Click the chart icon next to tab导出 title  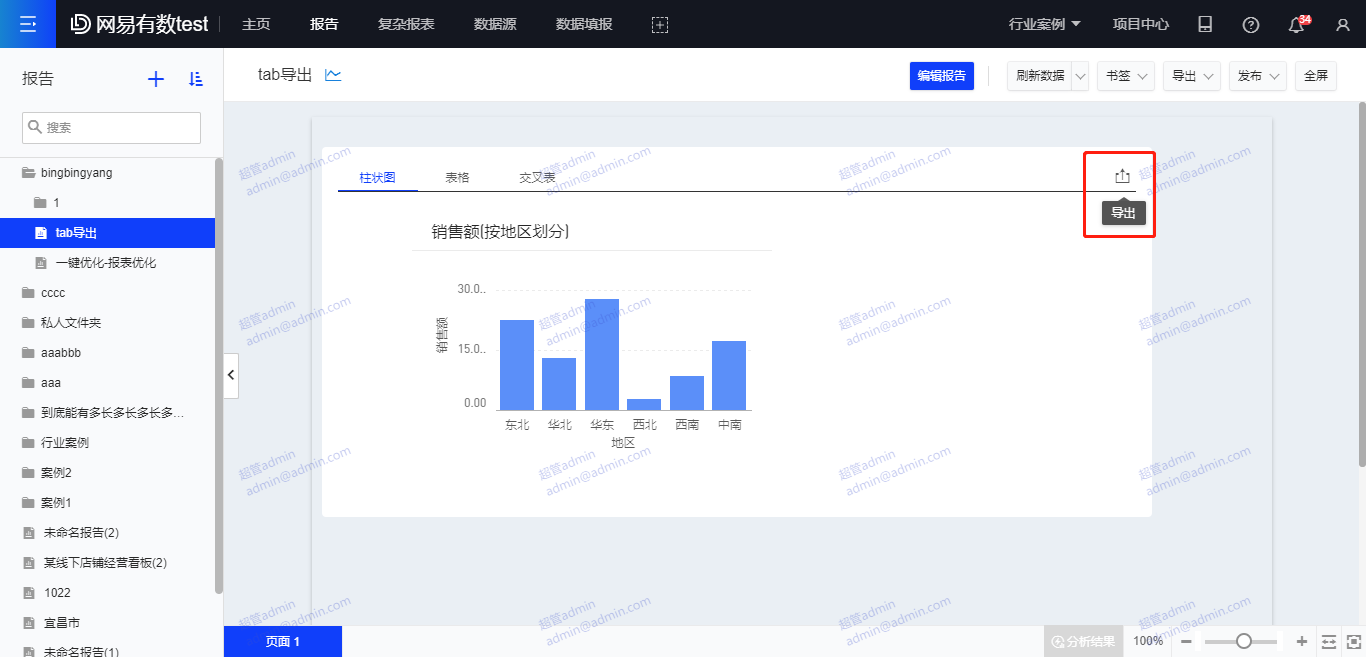[x=333, y=75]
